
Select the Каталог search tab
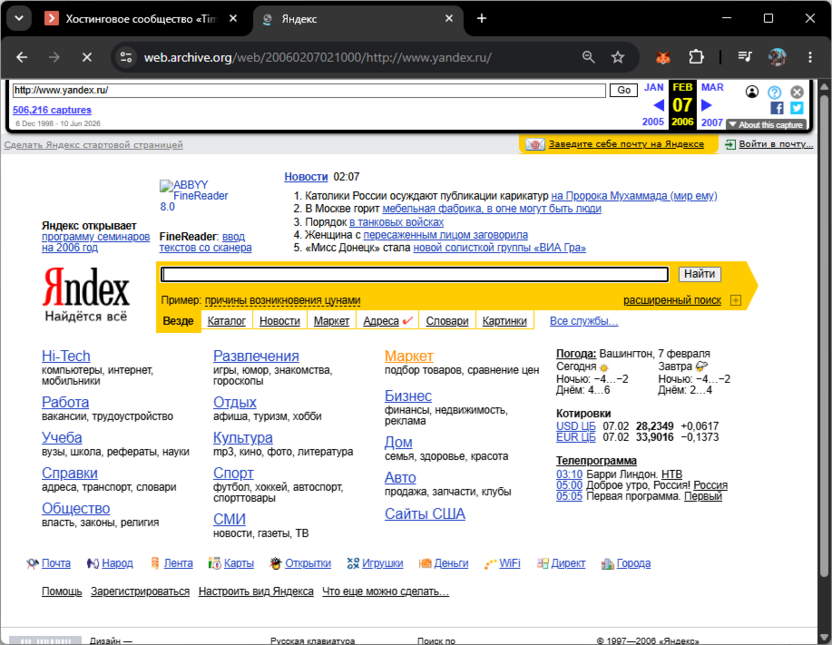227,321
